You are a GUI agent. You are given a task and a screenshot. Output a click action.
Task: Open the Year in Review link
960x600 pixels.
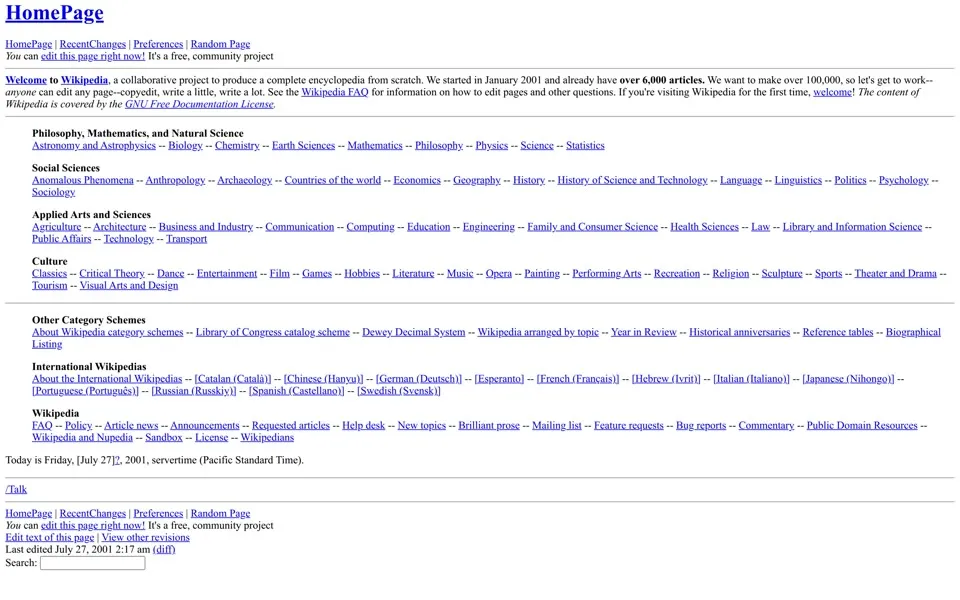[x=643, y=332]
